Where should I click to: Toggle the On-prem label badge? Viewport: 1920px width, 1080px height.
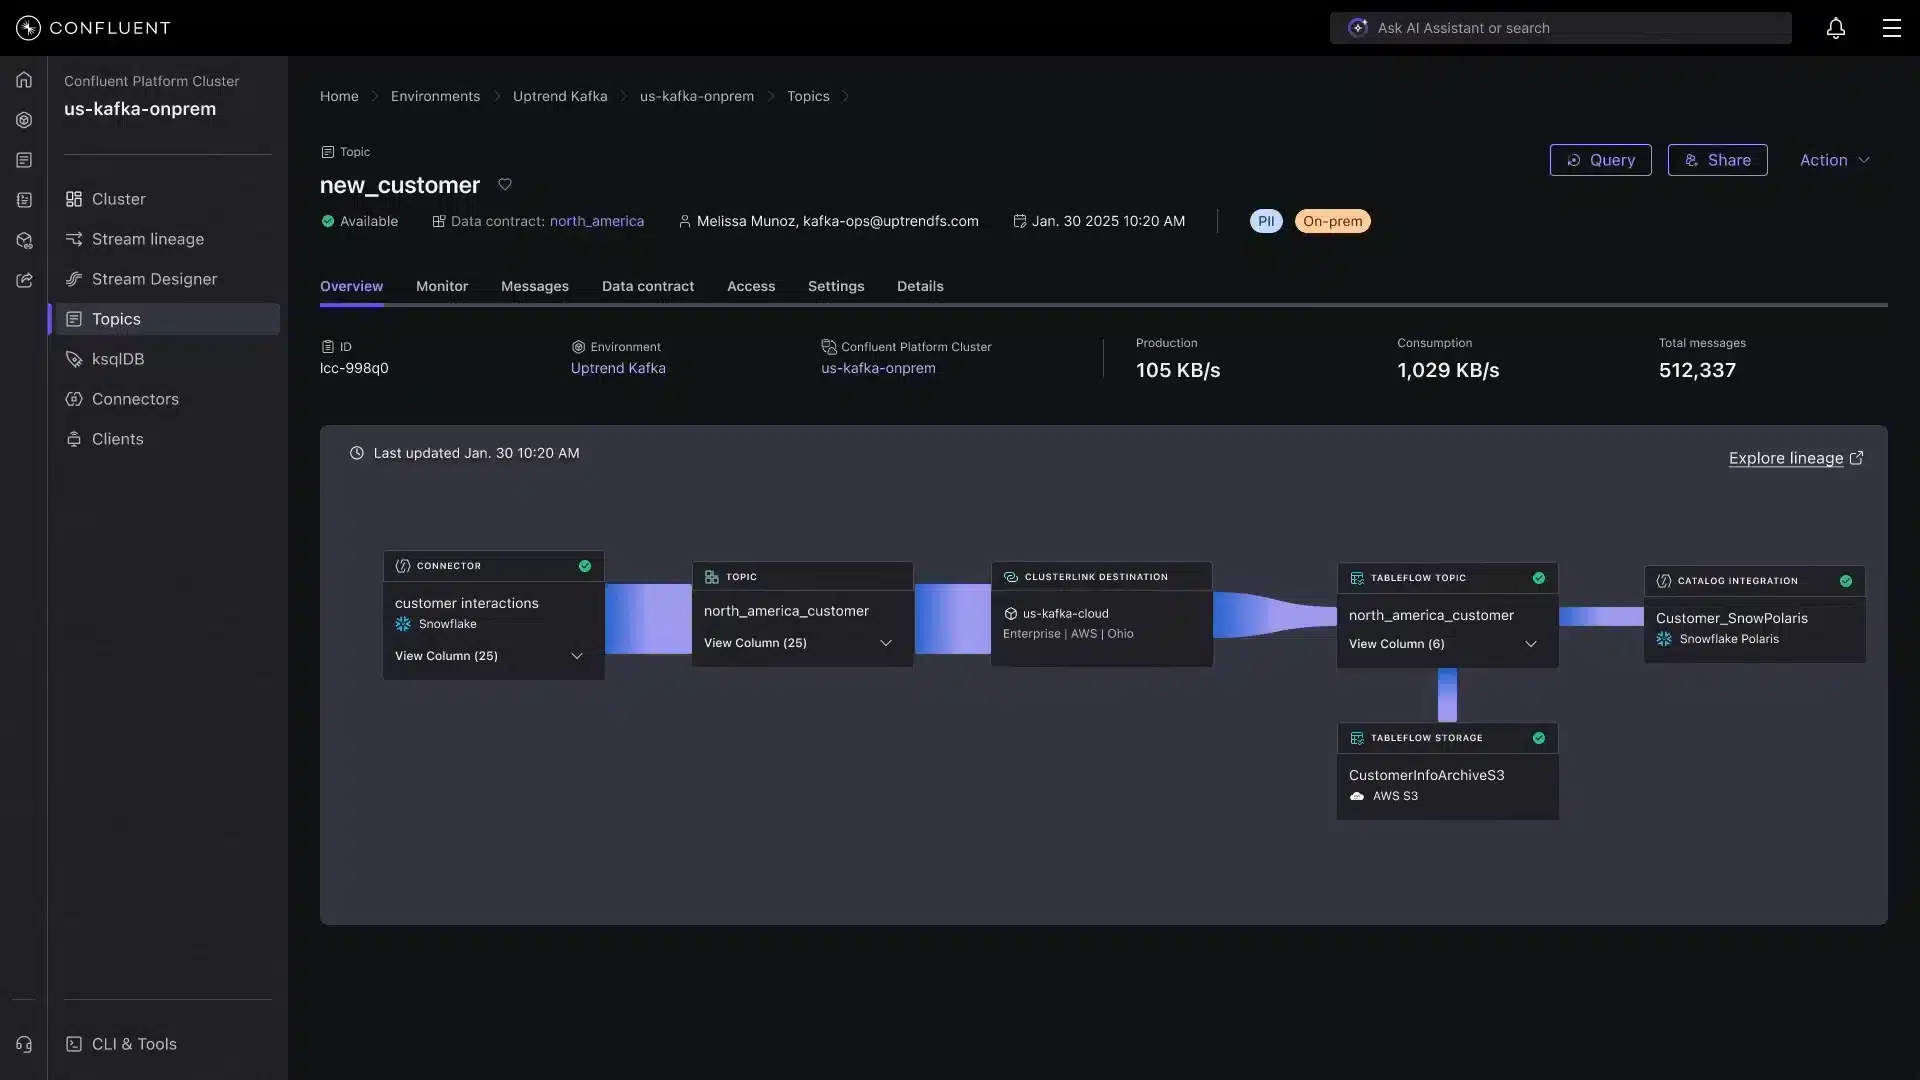[x=1332, y=220]
